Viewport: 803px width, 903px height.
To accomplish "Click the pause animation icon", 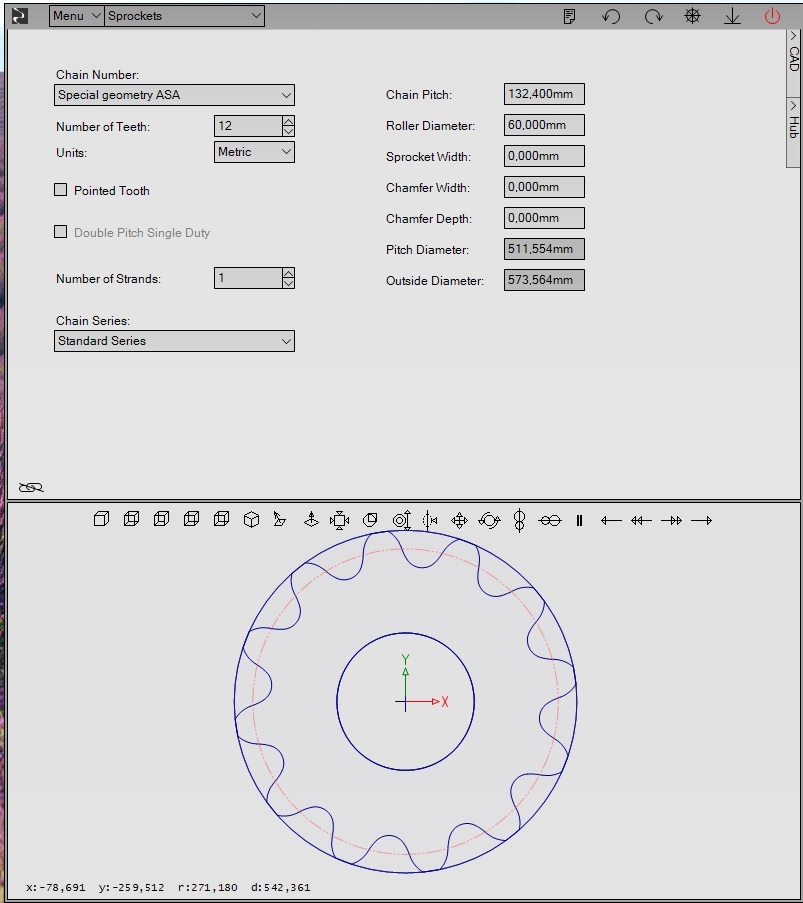I will (579, 521).
